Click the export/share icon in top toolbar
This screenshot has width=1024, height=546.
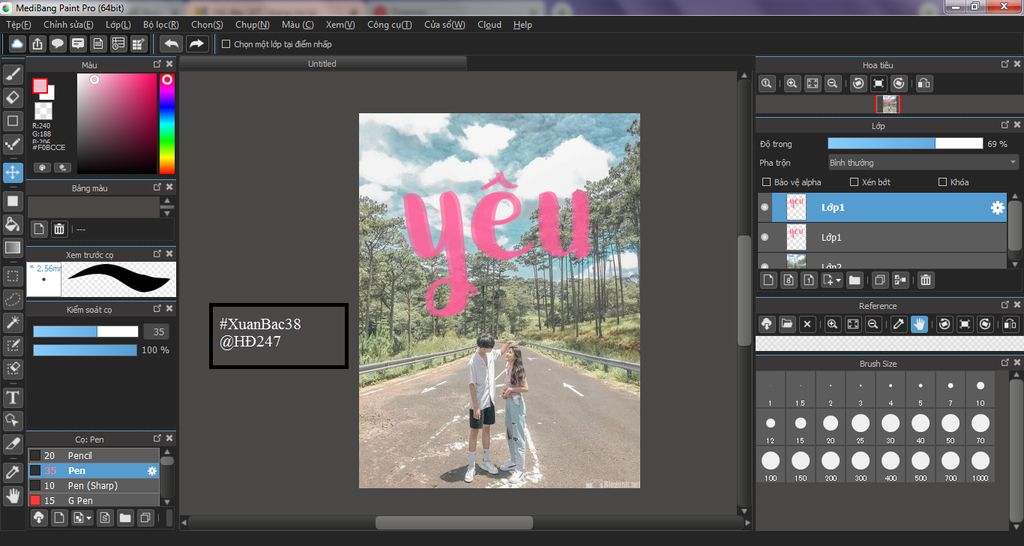(x=38, y=44)
